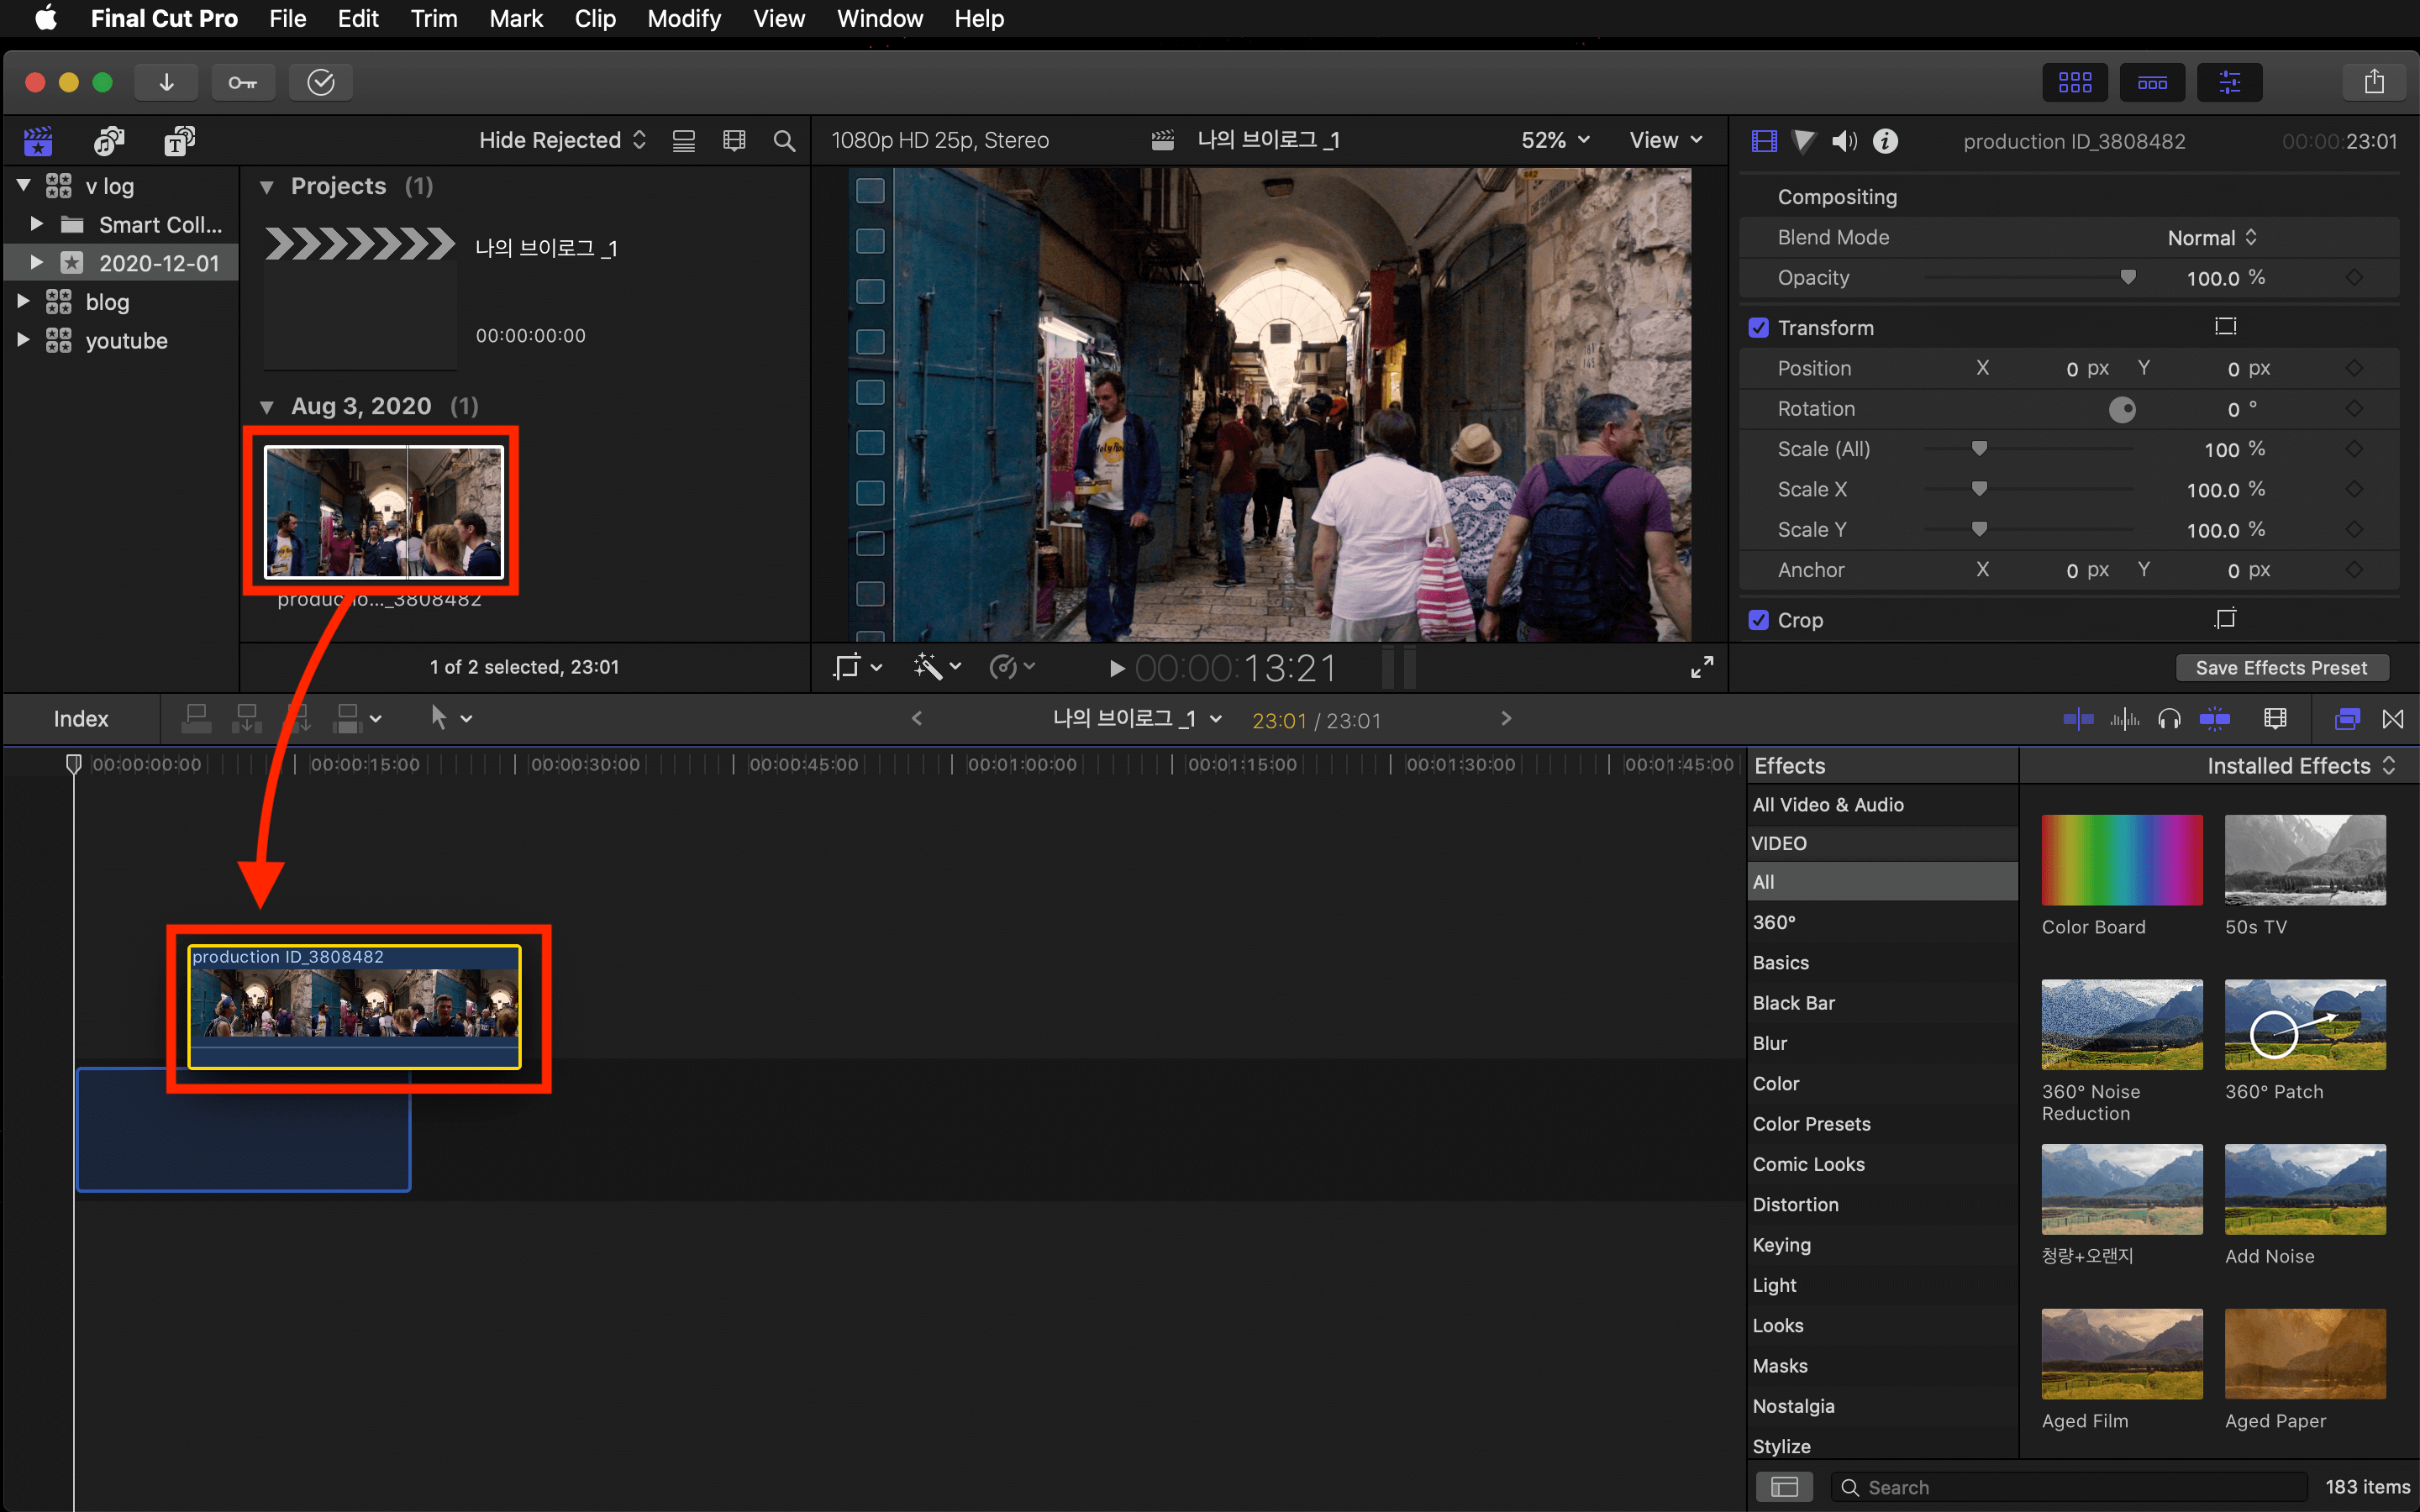
Task: Open the Modify menu
Action: 683,19
